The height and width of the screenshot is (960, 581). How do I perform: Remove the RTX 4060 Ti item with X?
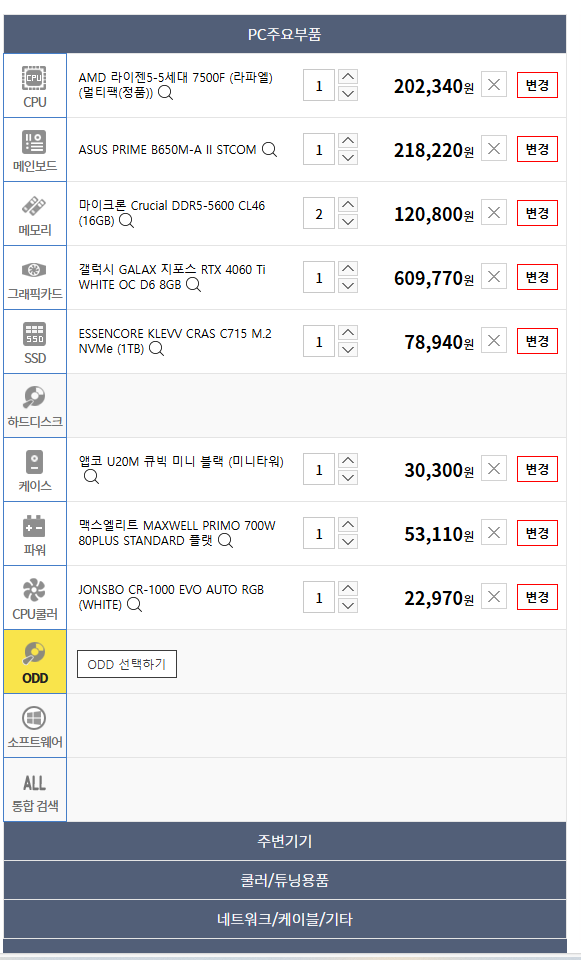coord(493,277)
